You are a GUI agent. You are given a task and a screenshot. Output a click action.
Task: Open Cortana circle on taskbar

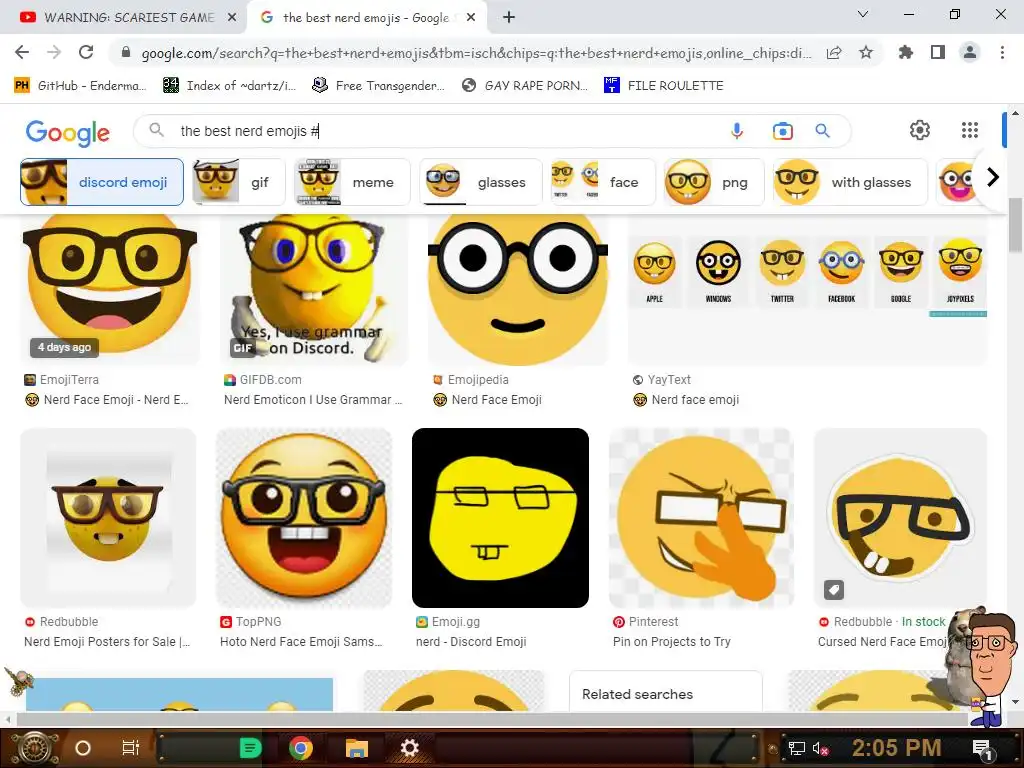[x=83, y=748]
